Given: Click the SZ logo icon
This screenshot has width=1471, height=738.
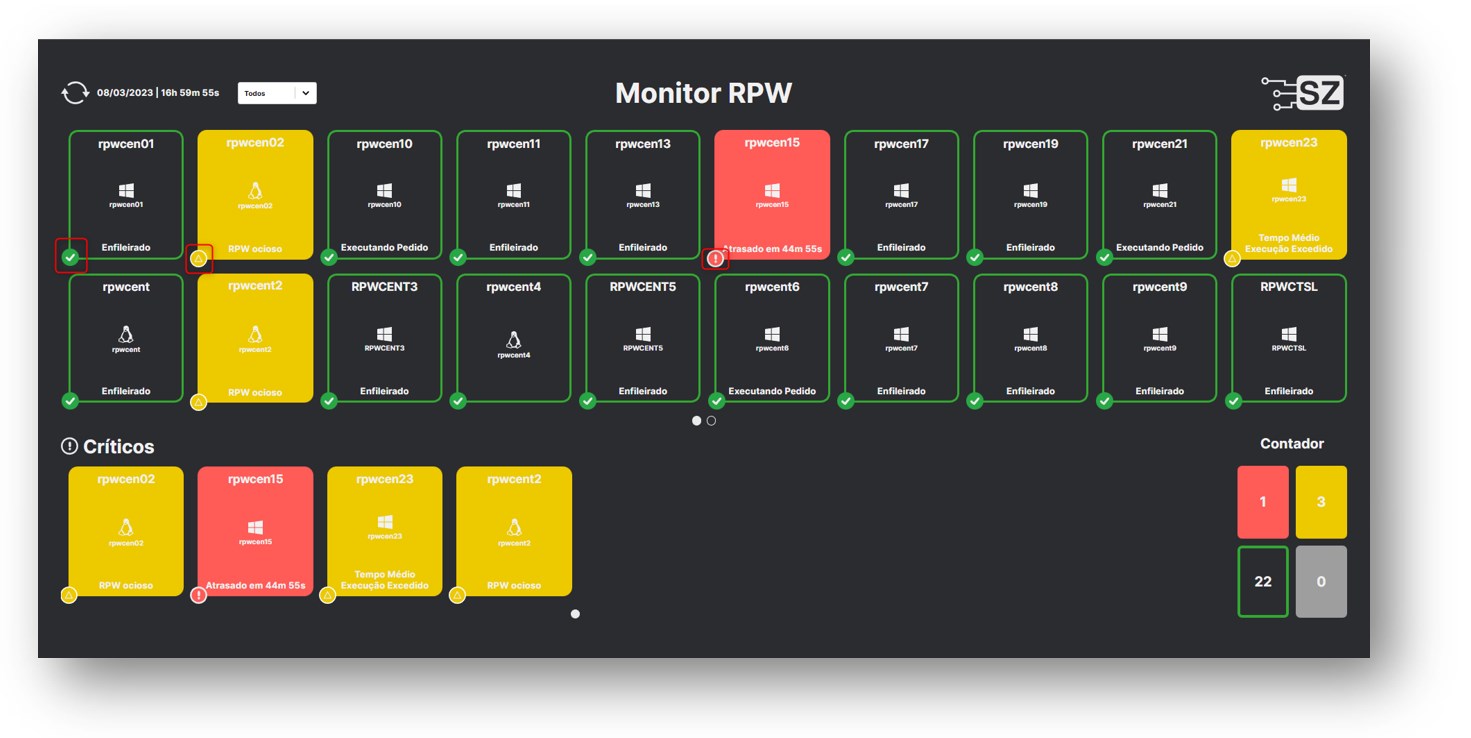Looking at the screenshot, I should (1303, 93).
